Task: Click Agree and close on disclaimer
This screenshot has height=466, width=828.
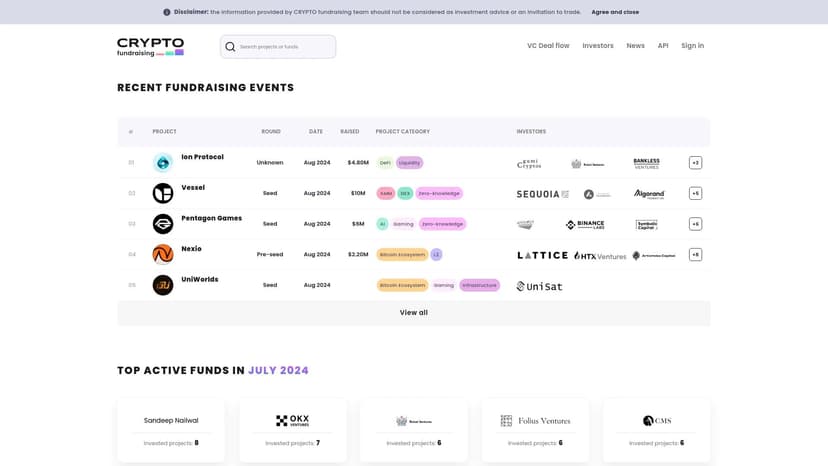Action: pyautogui.click(x=615, y=12)
